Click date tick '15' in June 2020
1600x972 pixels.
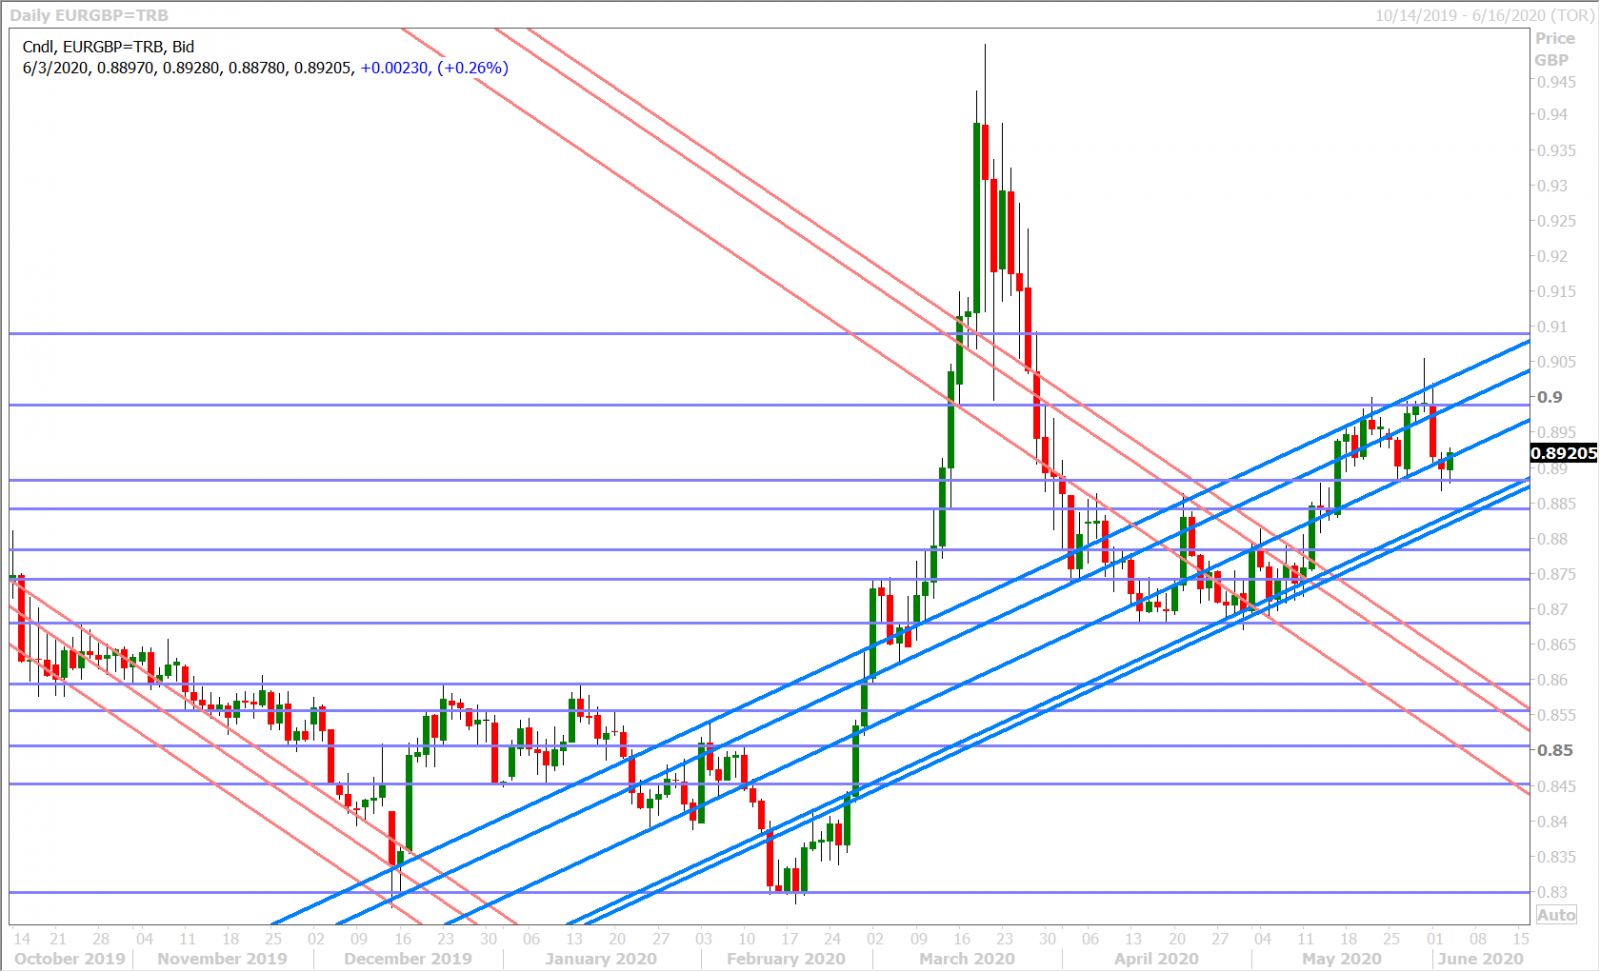coord(1521,939)
